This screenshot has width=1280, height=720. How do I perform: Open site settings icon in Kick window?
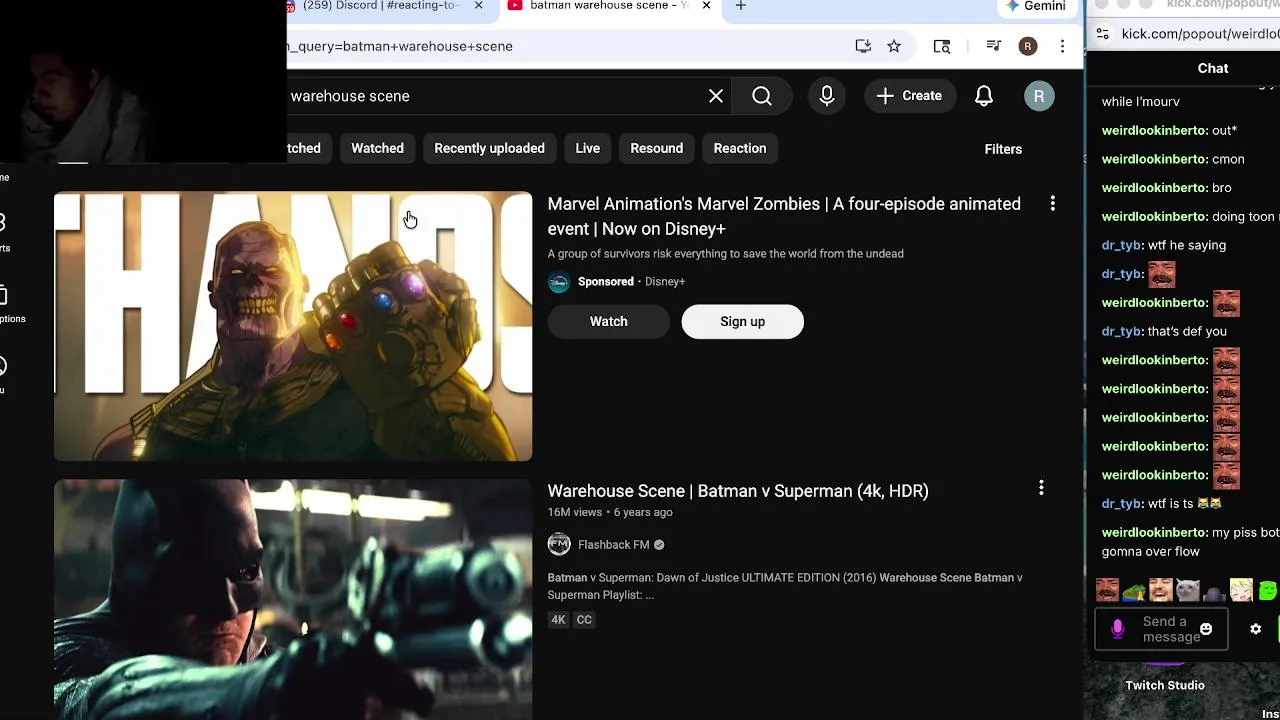(x=1103, y=34)
